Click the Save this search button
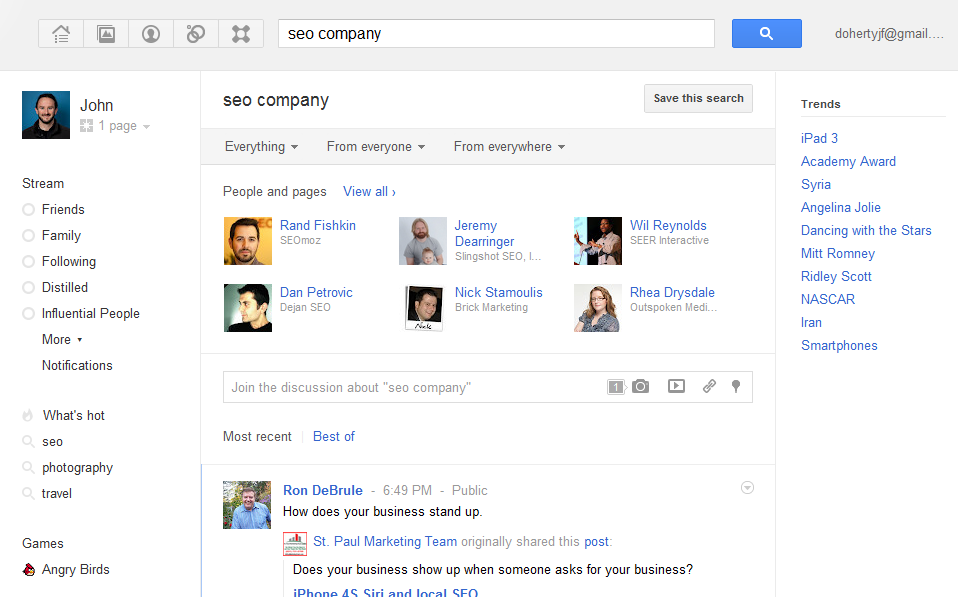This screenshot has width=958, height=597. point(698,98)
